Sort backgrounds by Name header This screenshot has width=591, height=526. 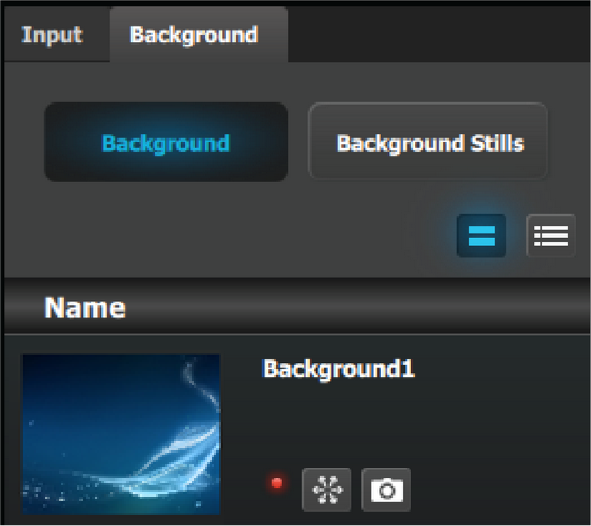[85, 307]
